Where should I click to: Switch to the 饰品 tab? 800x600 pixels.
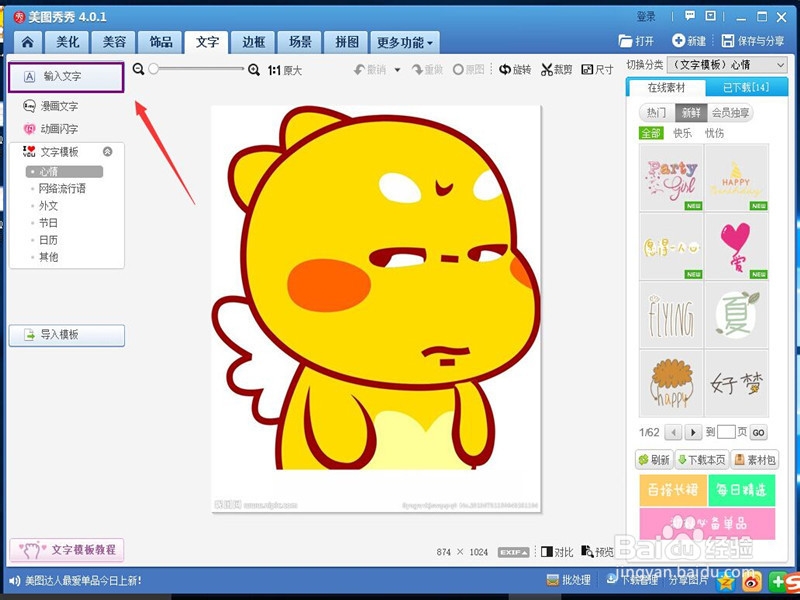(161, 42)
